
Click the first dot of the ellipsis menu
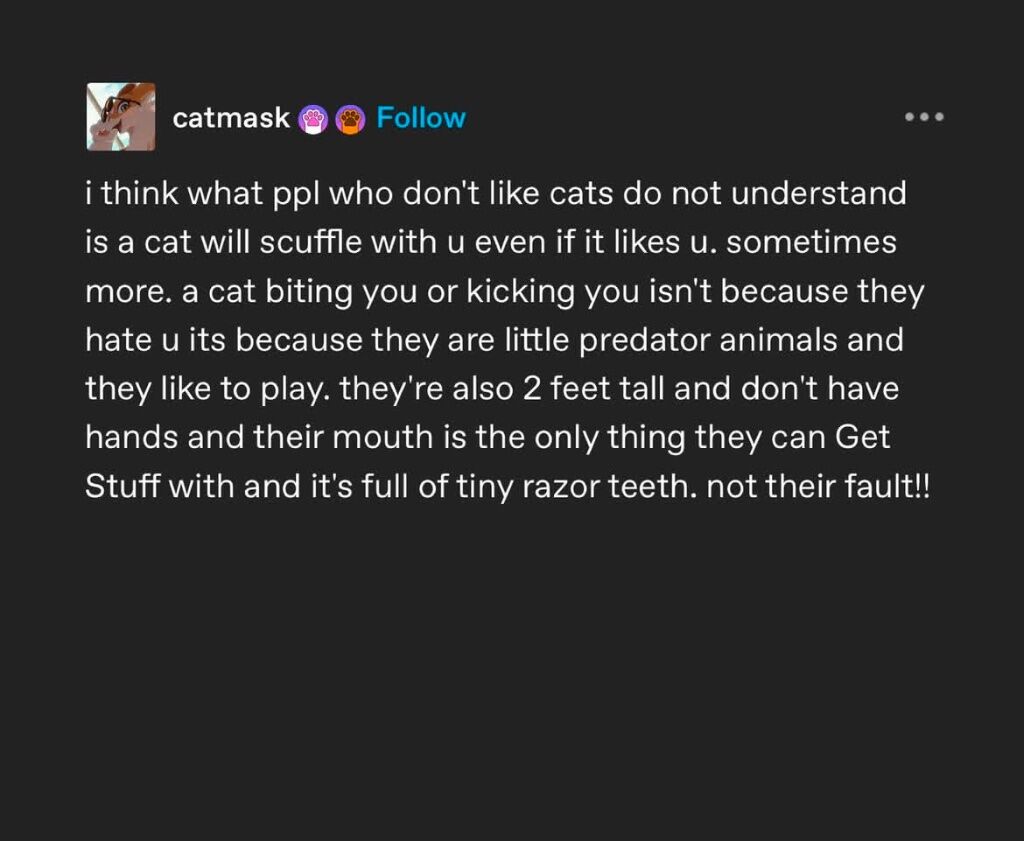click(x=909, y=117)
